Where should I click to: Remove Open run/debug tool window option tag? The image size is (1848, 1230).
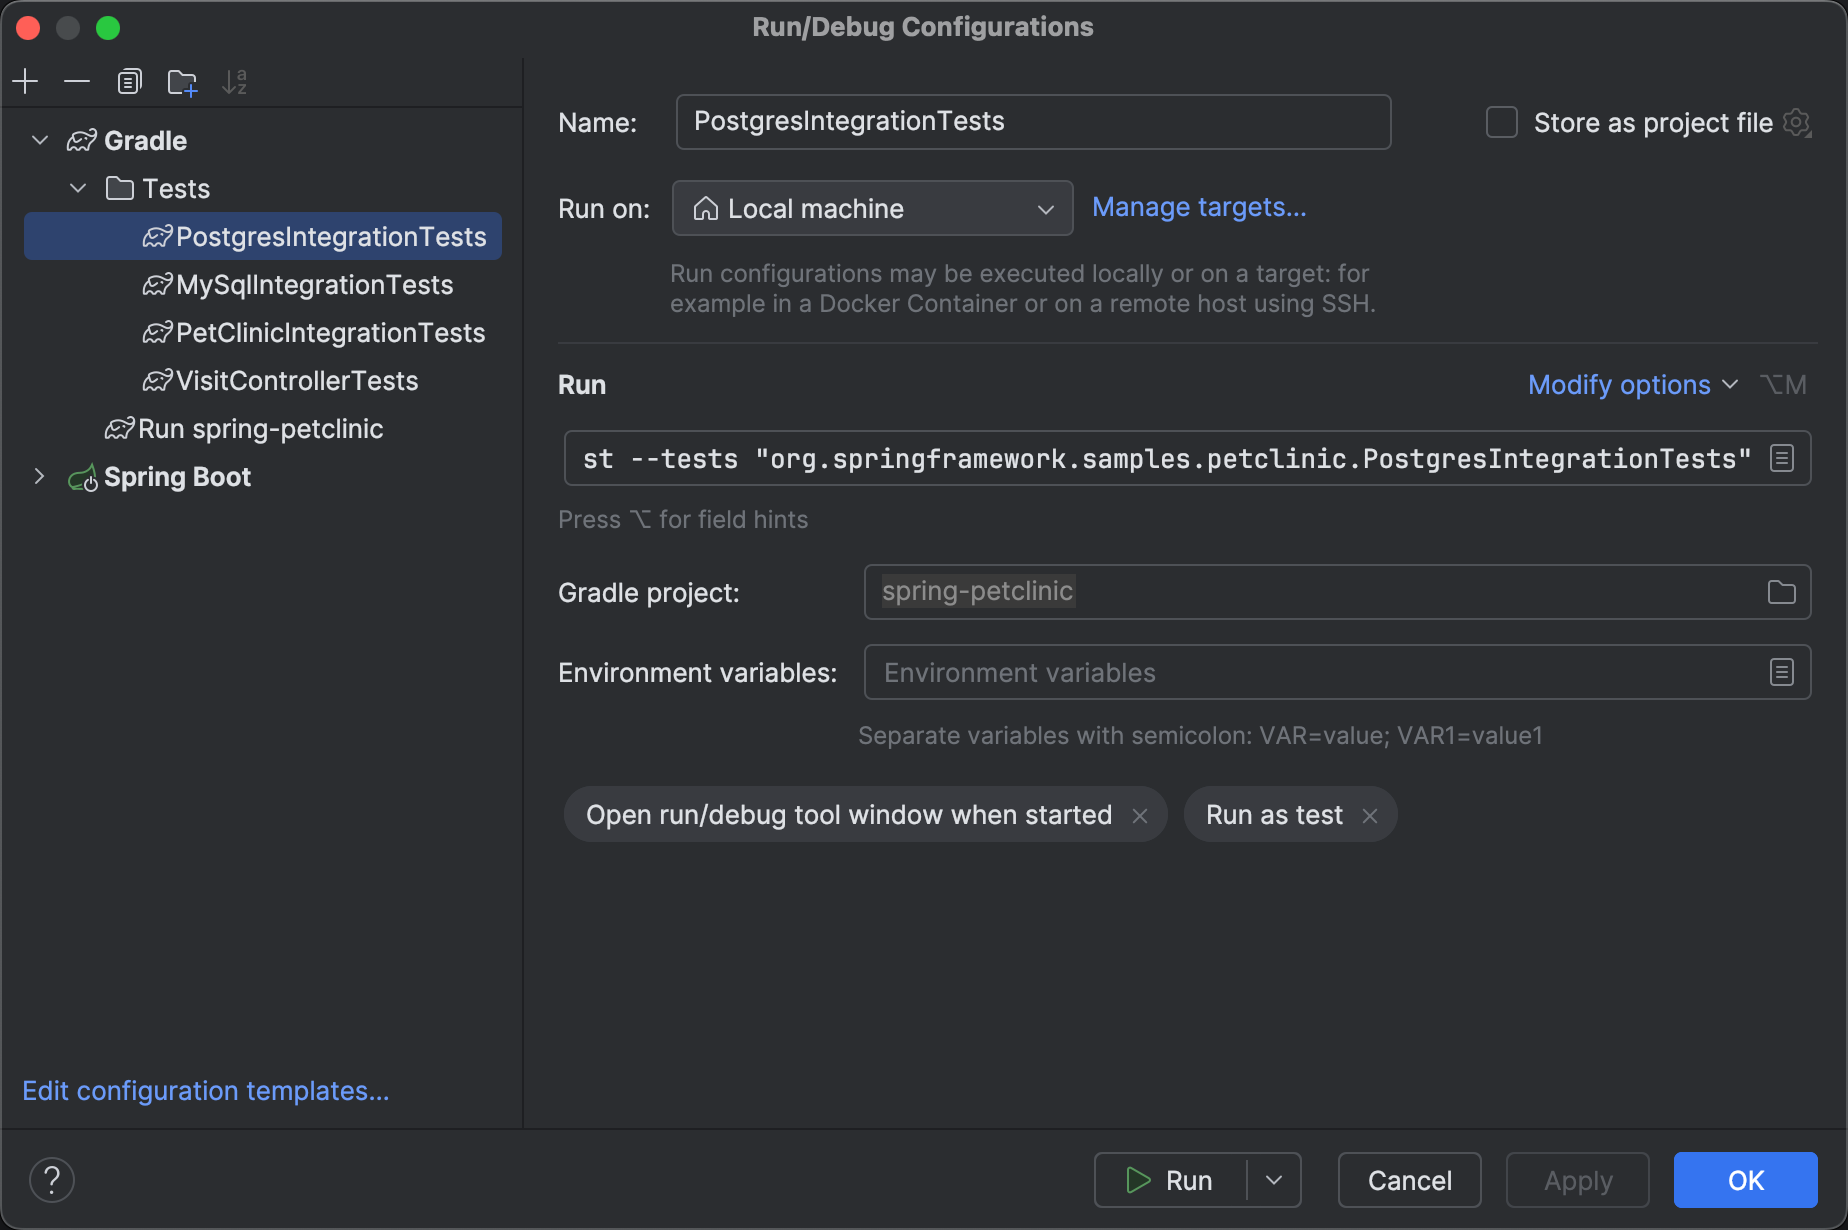tap(1140, 816)
